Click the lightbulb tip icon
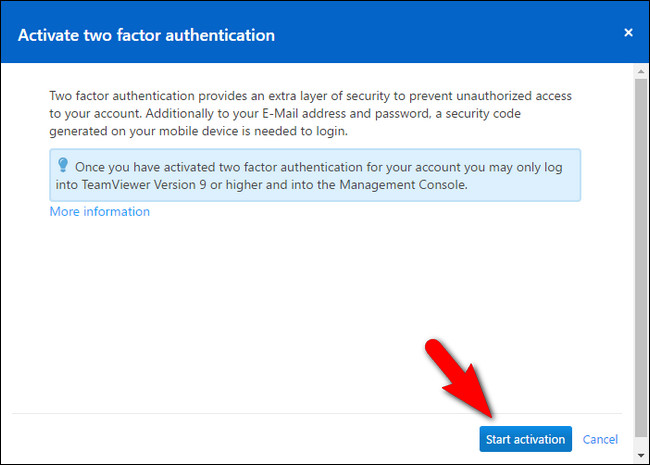The width and height of the screenshot is (650, 465). point(62,165)
